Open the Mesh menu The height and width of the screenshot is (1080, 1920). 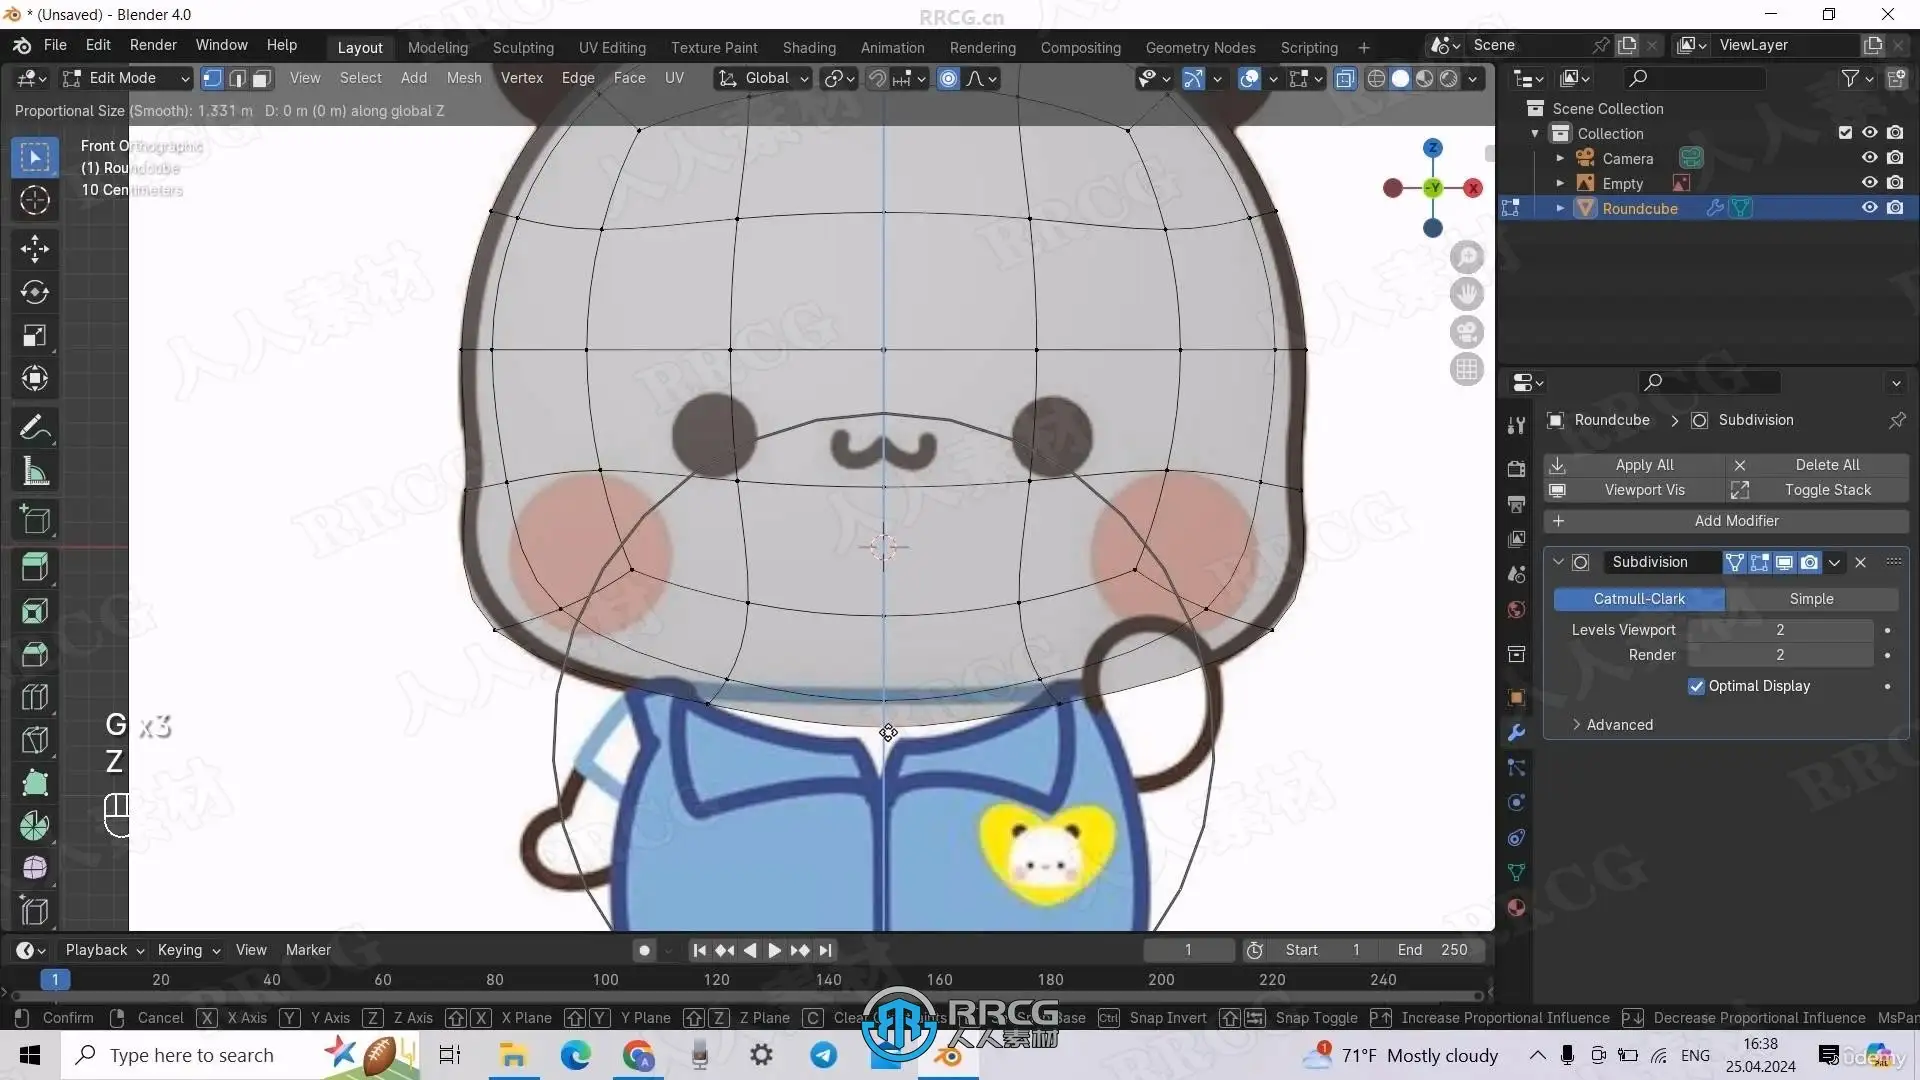click(x=463, y=78)
